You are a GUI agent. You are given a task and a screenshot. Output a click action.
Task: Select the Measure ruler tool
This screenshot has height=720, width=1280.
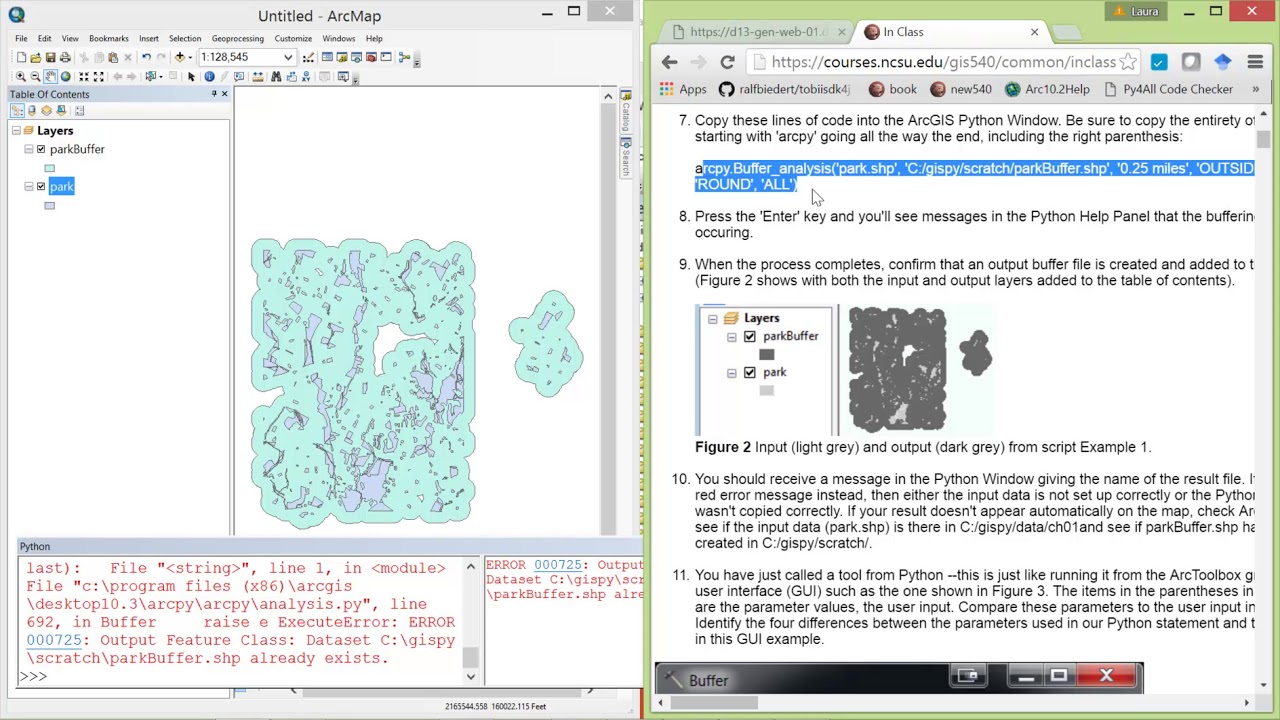[x=258, y=77]
